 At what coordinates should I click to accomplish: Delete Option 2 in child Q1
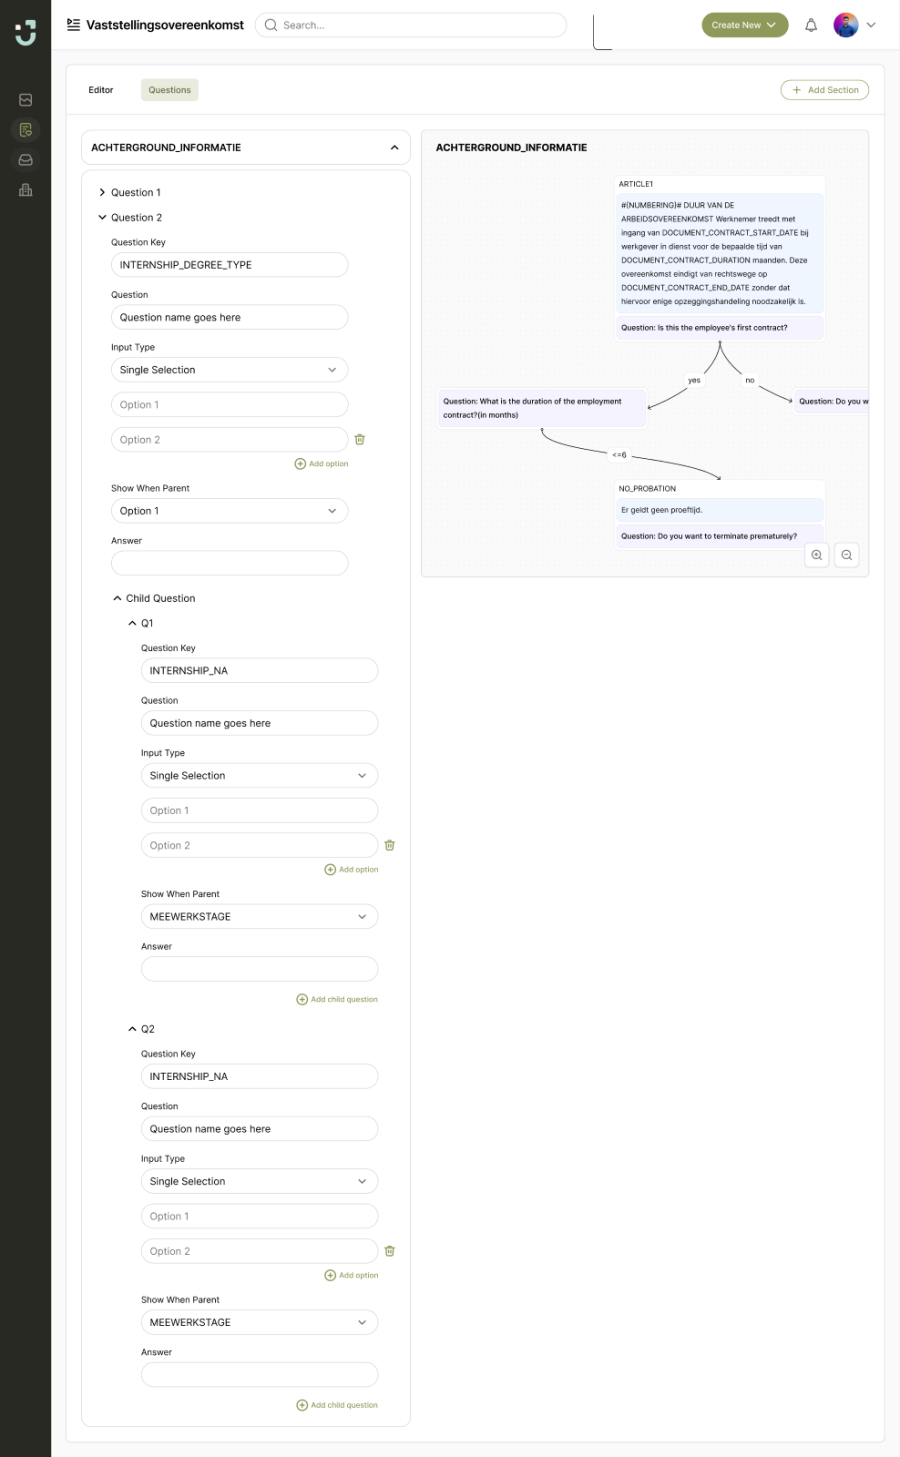coord(390,845)
